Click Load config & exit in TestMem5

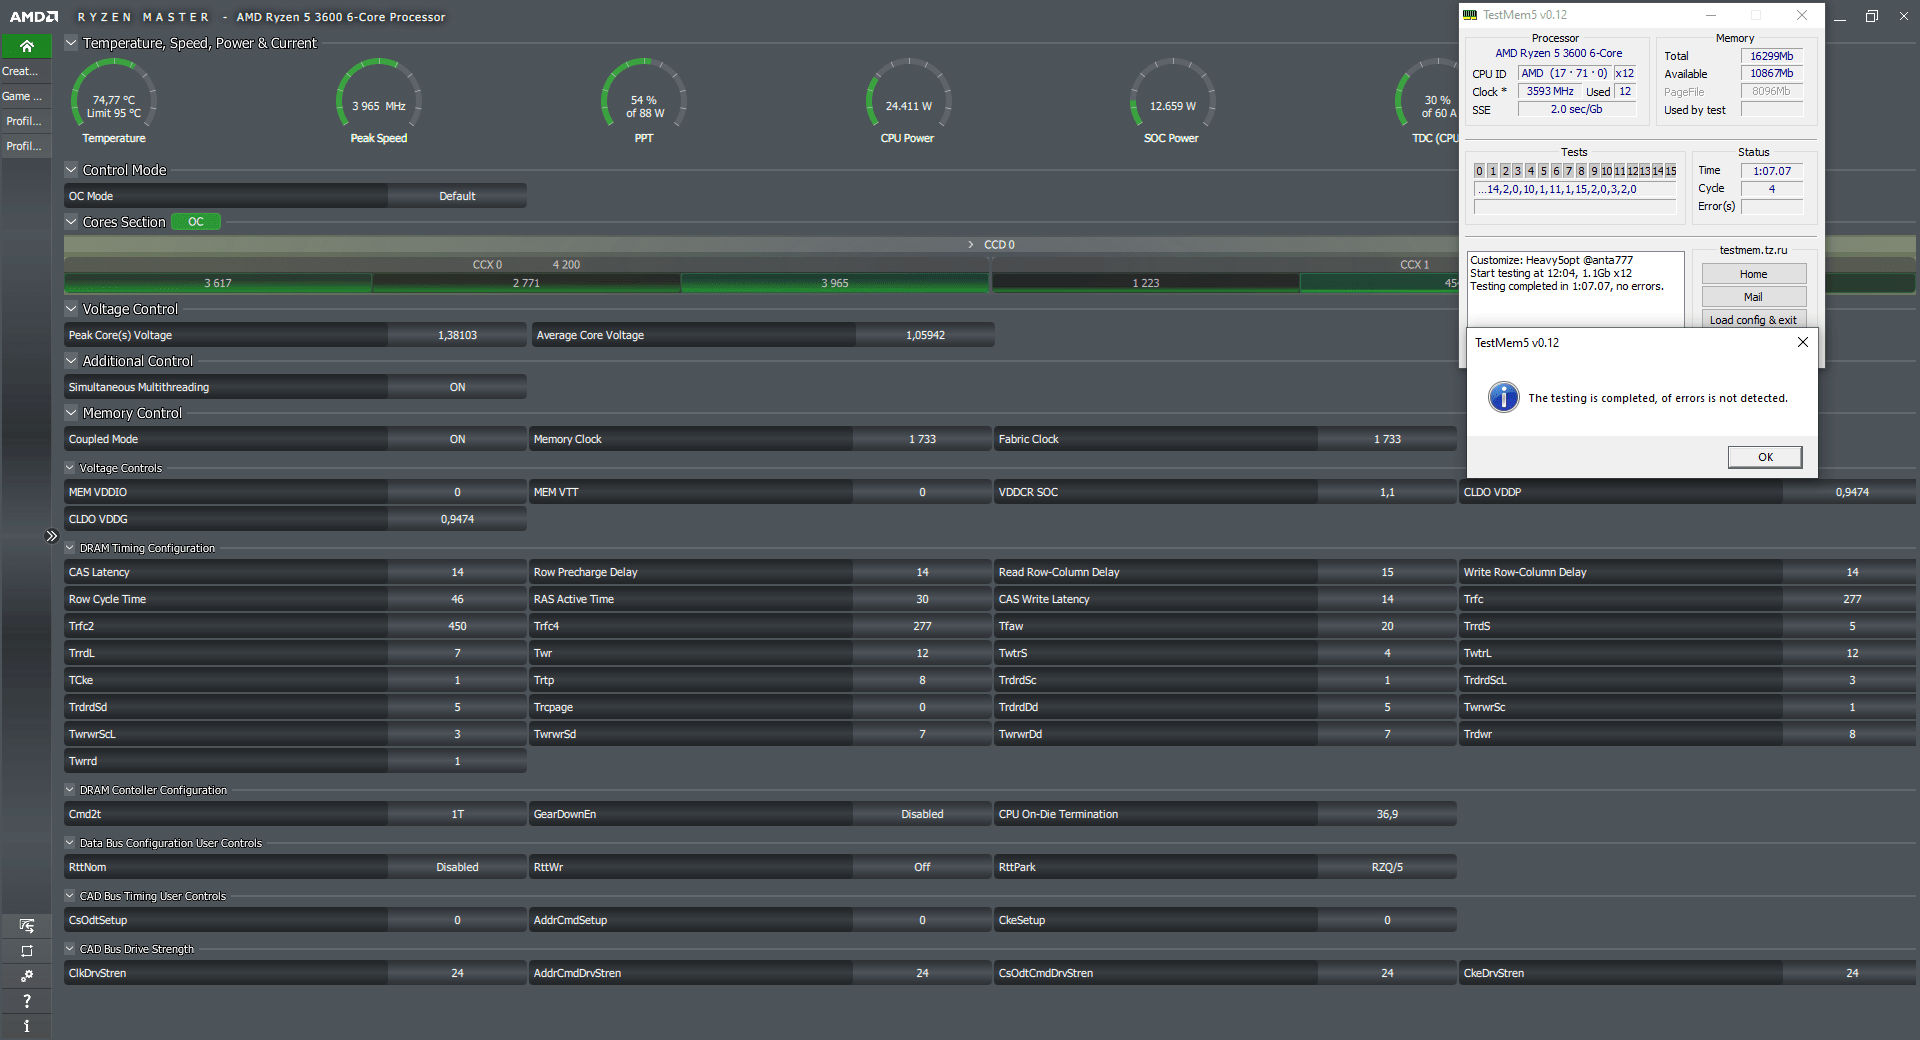pos(1753,320)
